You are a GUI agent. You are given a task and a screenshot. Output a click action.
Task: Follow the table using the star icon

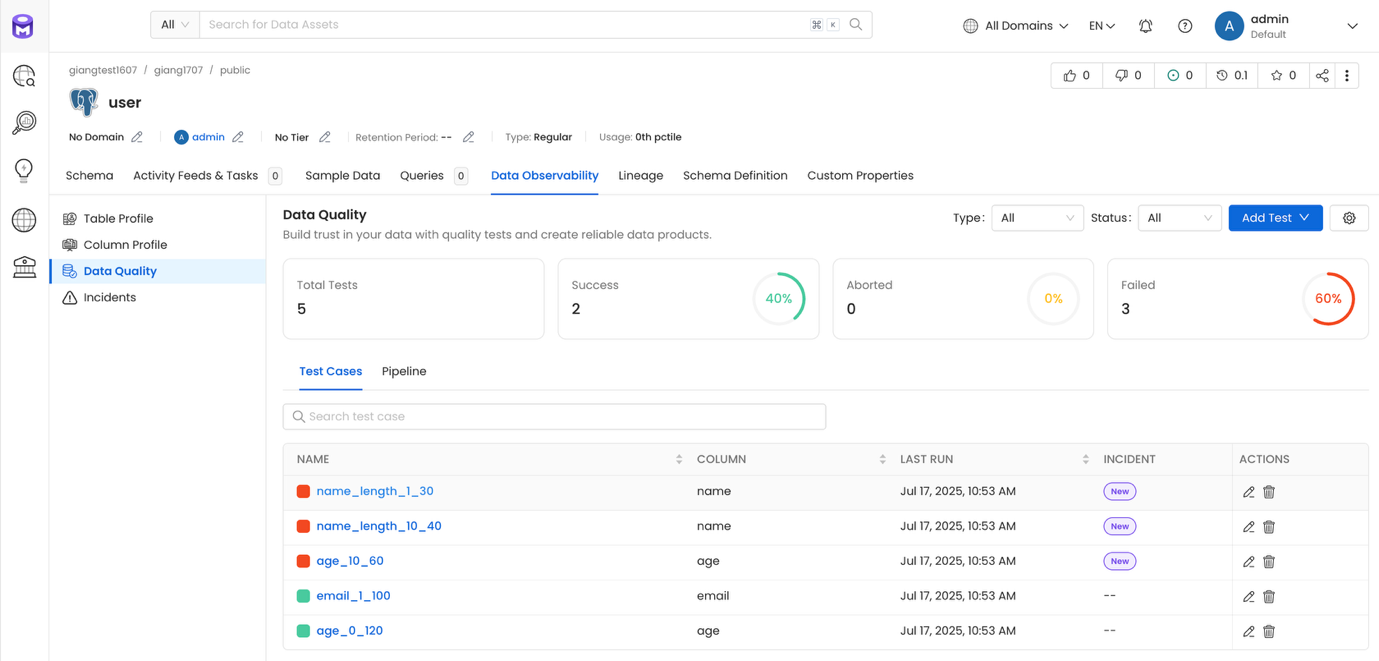1283,75
